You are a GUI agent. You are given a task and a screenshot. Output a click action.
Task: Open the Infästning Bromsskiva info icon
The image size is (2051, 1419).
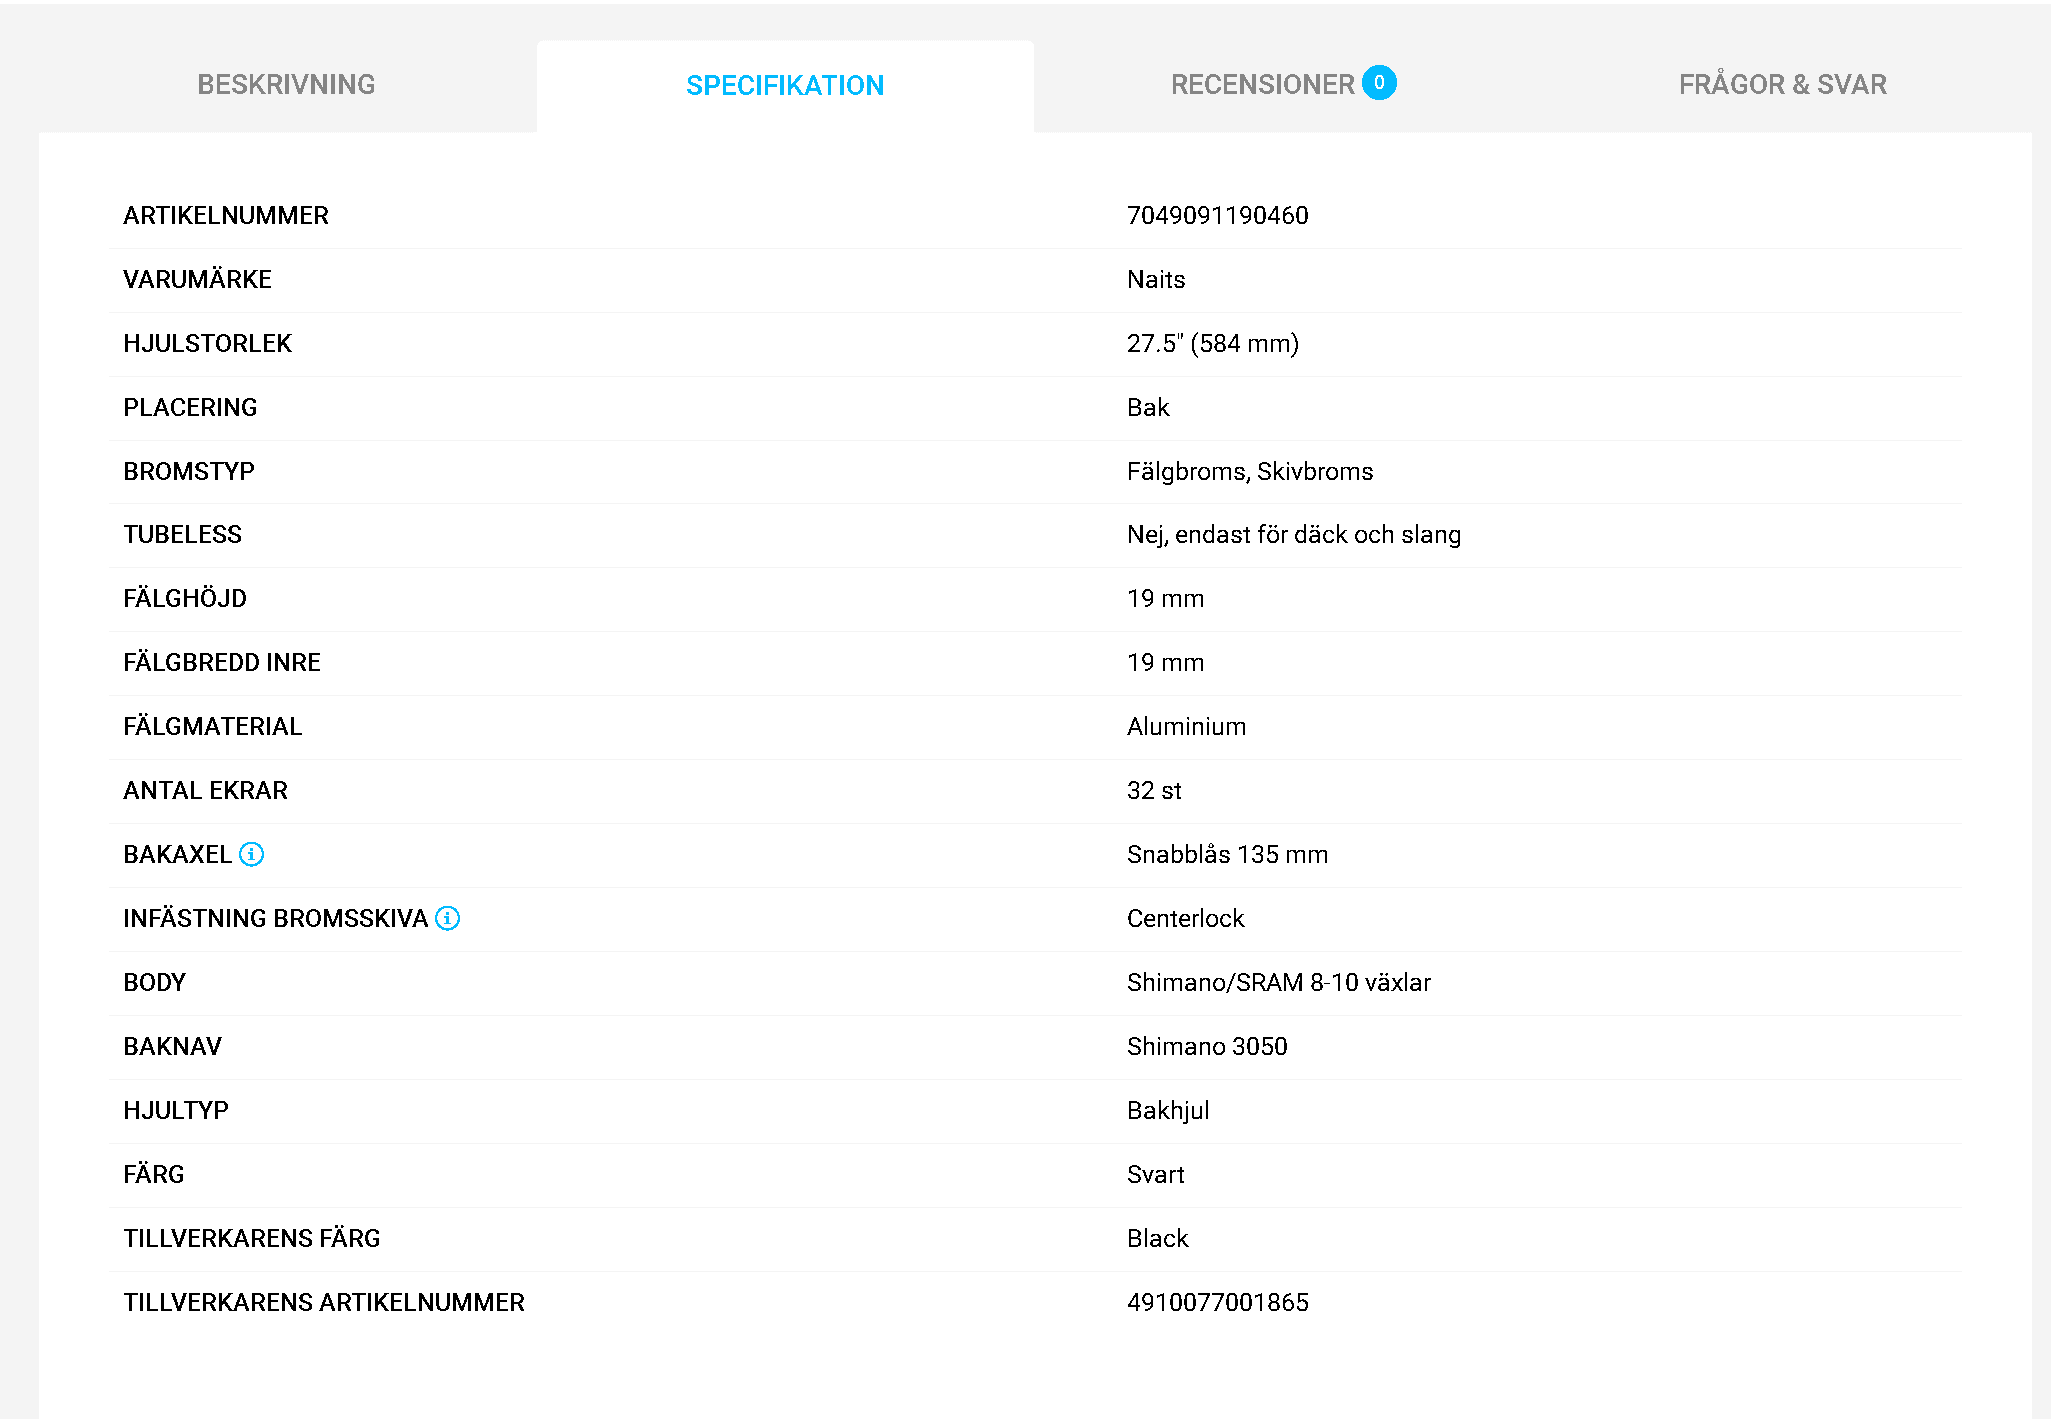click(448, 918)
